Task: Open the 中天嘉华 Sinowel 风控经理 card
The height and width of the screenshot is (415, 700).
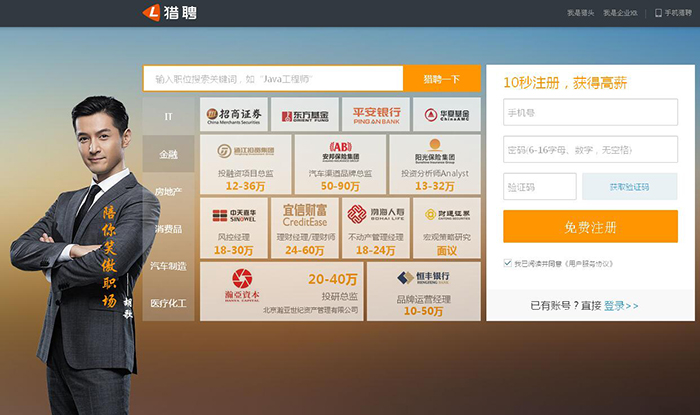Action: 234,228
